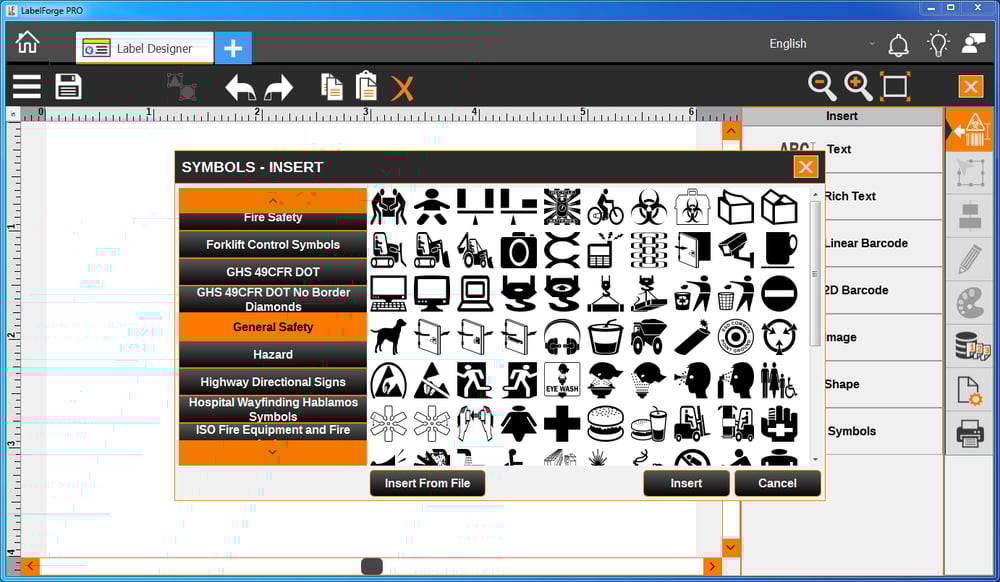1000x582 pixels.
Task: Zoom in on the label canvas
Action: point(855,86)
